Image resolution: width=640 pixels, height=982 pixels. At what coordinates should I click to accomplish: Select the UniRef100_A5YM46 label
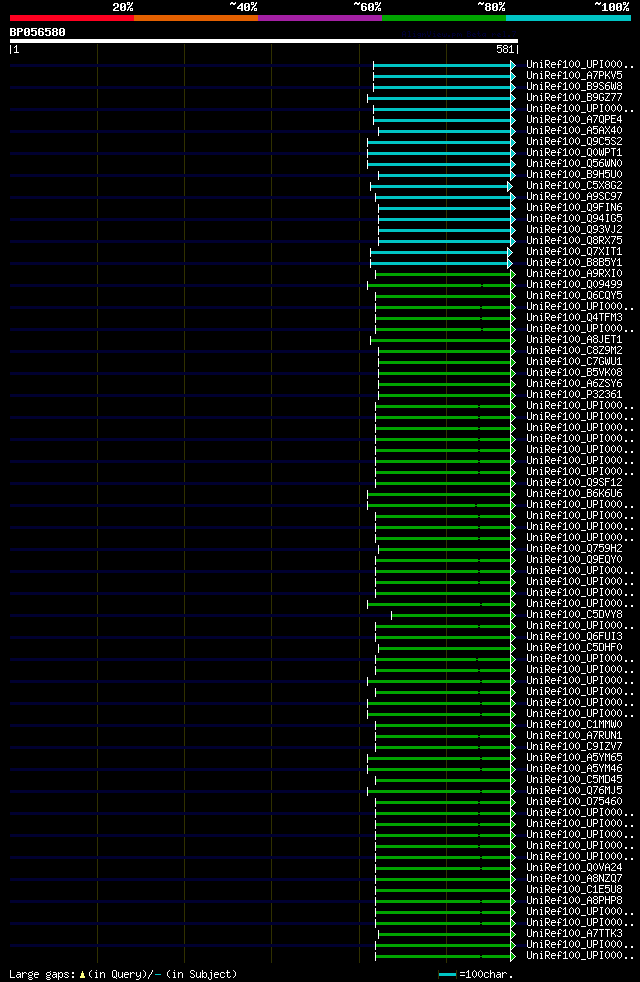pyautogui.click(x=574, y=769)
